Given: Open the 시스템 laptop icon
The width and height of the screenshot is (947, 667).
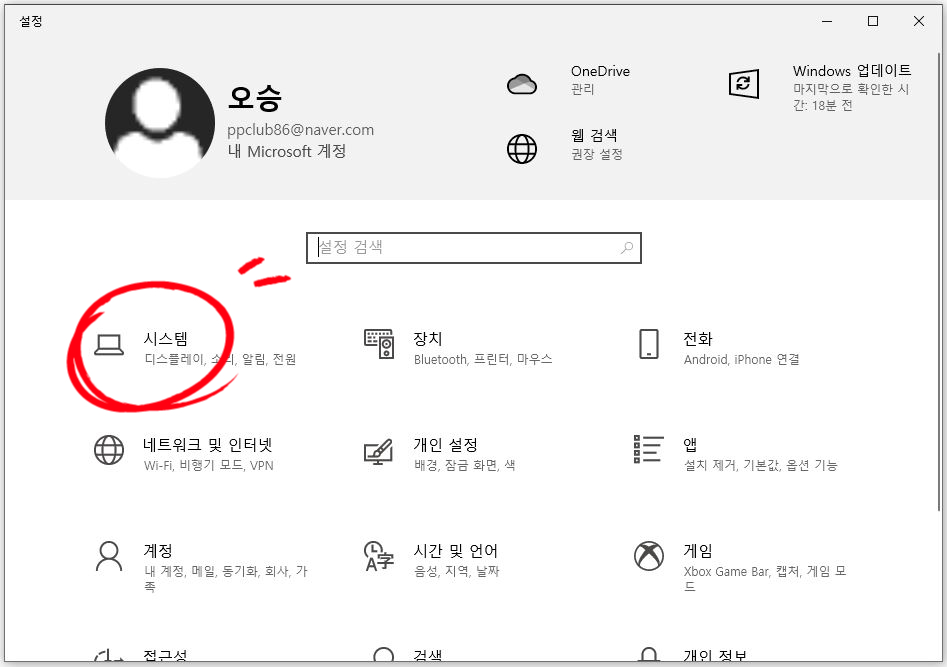Looking at the screenshot, I should coord(109,345).
